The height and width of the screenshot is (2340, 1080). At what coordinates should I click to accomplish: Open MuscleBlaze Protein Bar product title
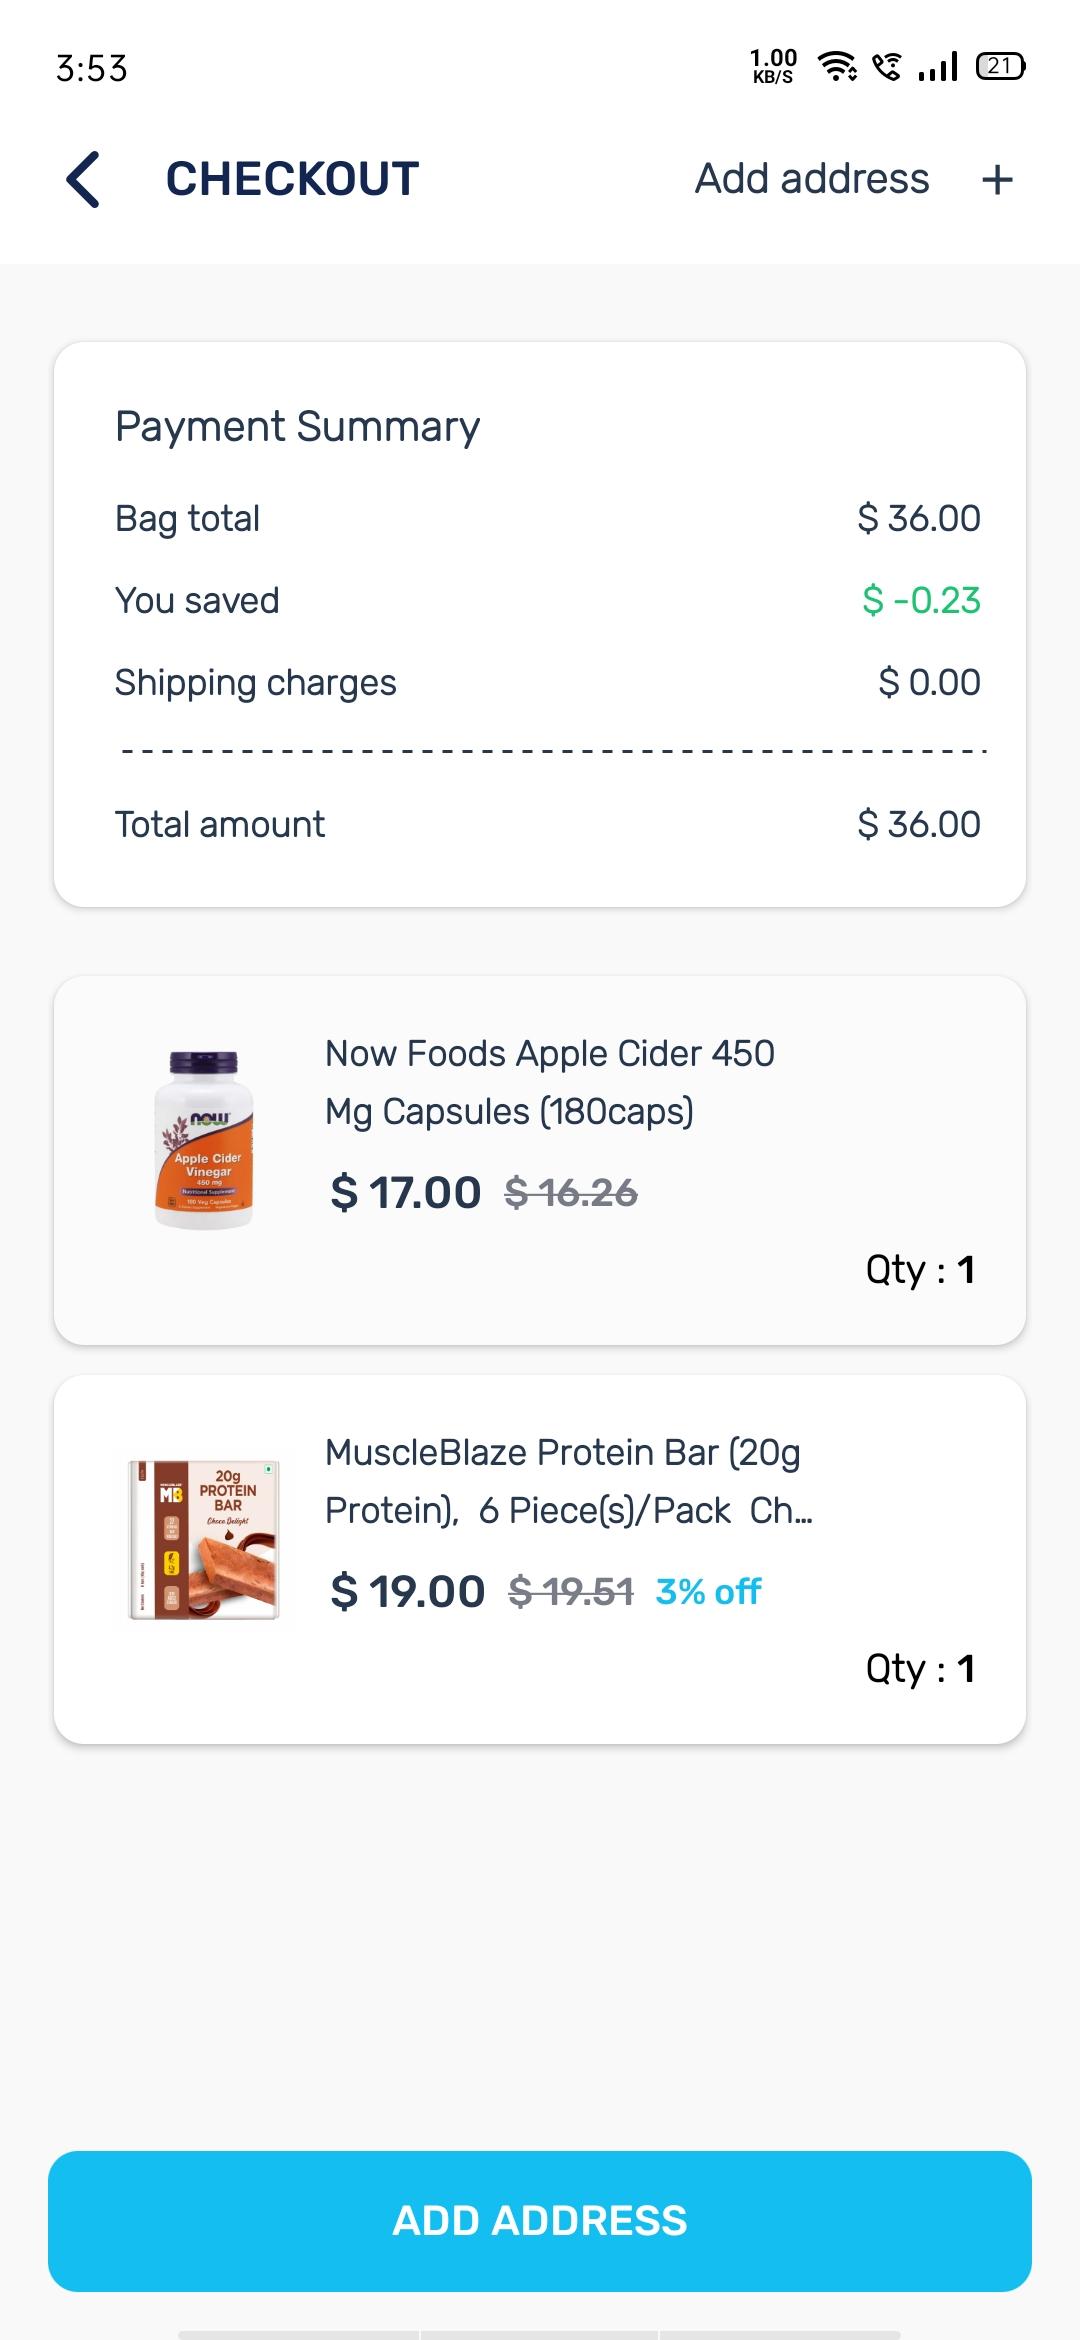tap(570, 1481)
